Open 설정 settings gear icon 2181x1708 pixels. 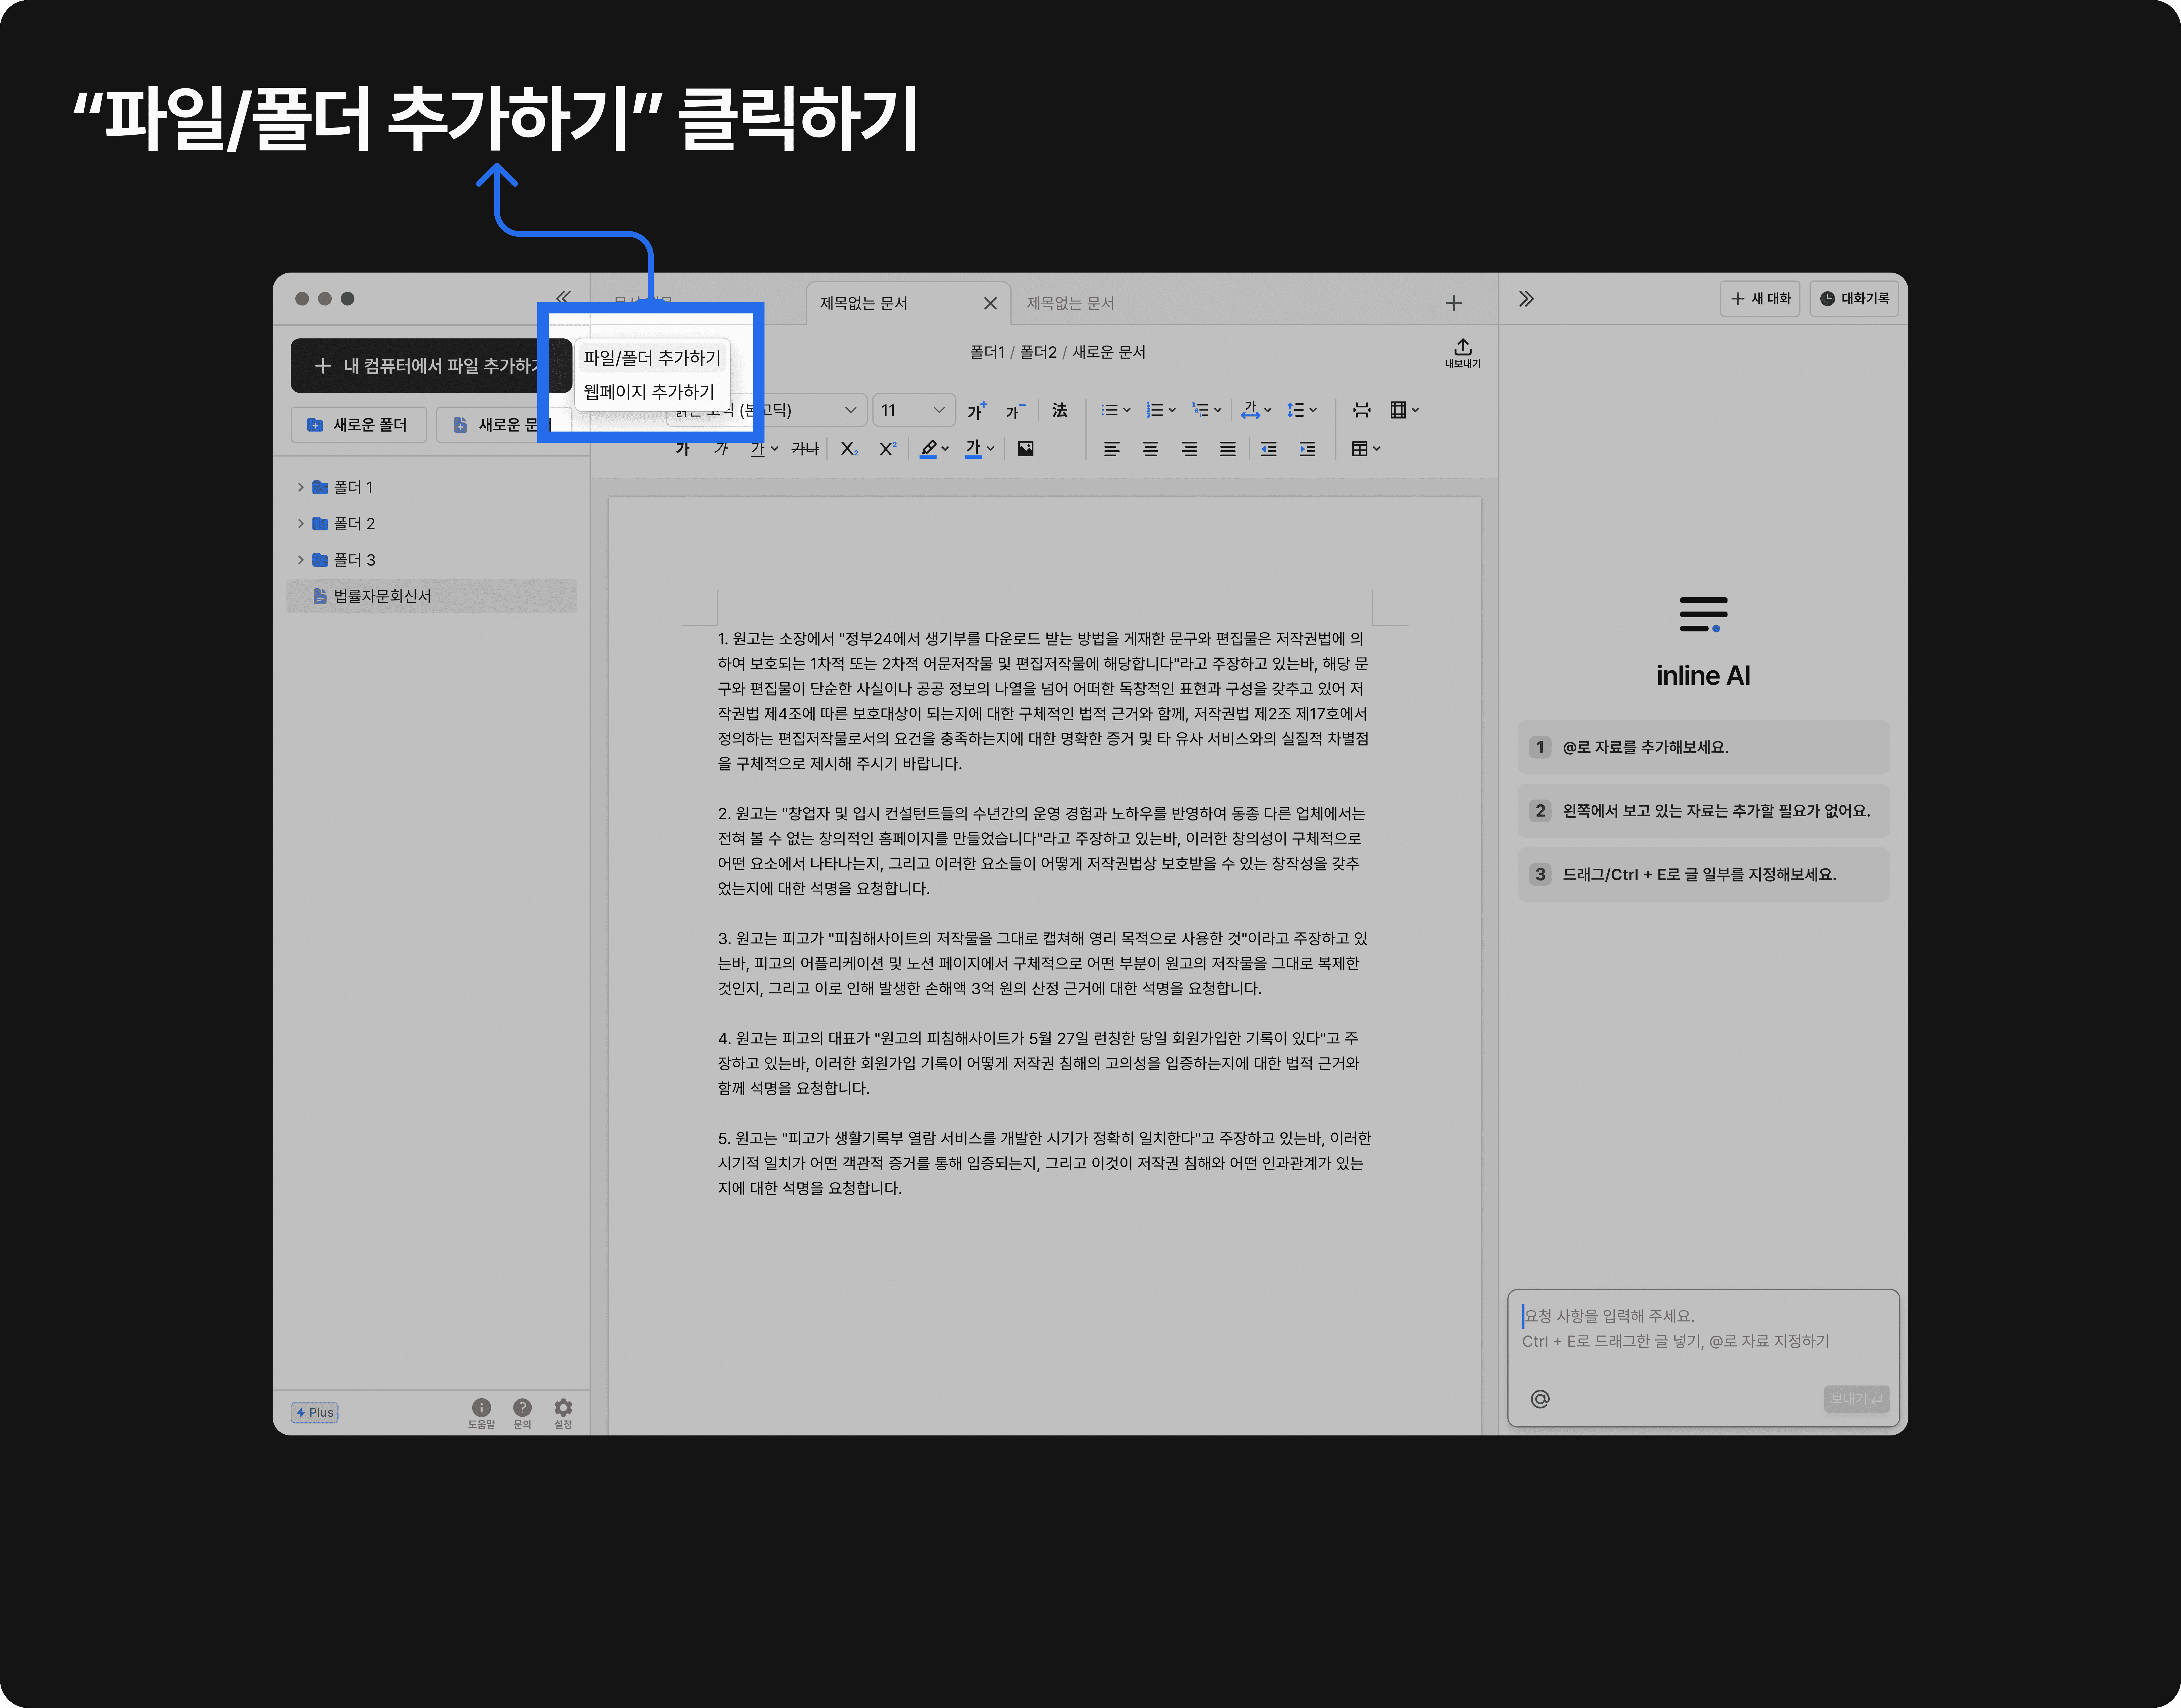pos(563,1413)
